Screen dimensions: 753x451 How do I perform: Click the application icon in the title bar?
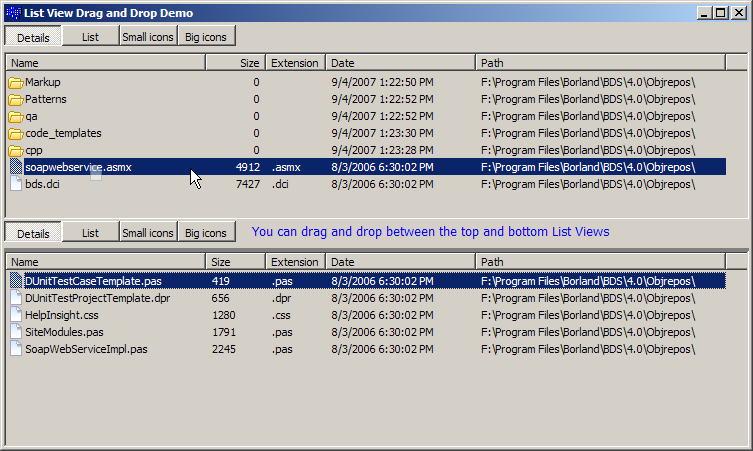click(x=12, y=13)
